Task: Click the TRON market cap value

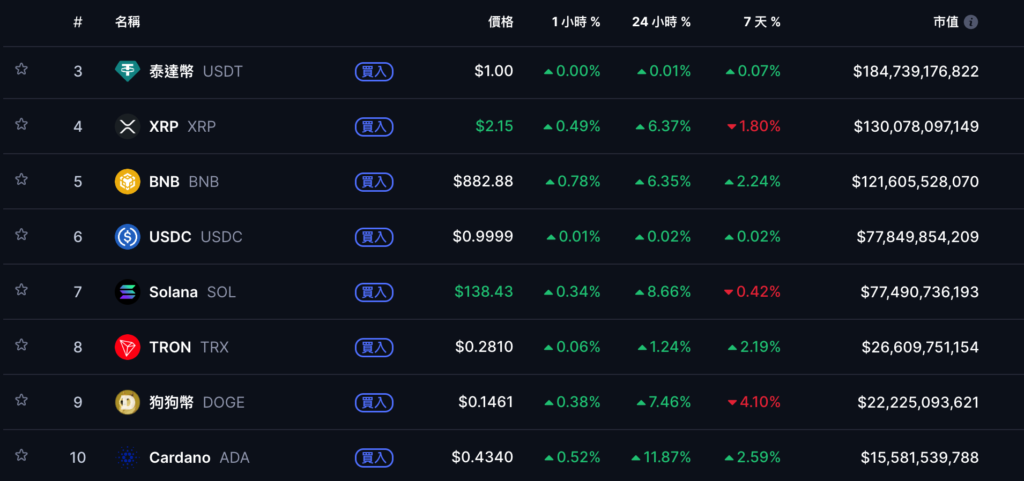Action: [919, 347]
